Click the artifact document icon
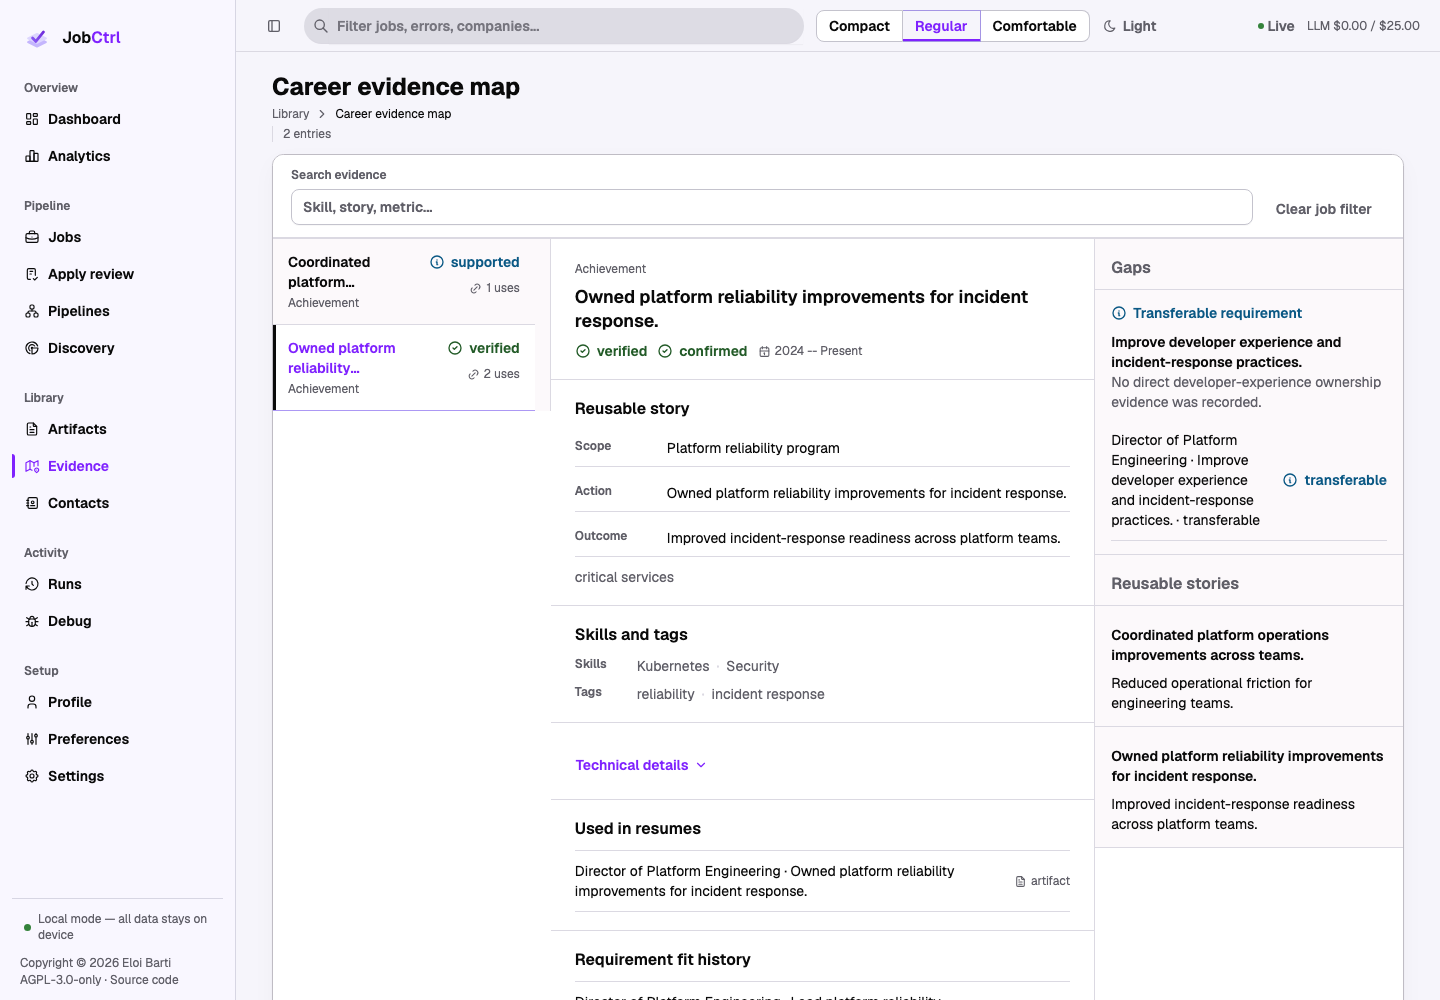1440x1000 pixels. (x=1020, y=881)
